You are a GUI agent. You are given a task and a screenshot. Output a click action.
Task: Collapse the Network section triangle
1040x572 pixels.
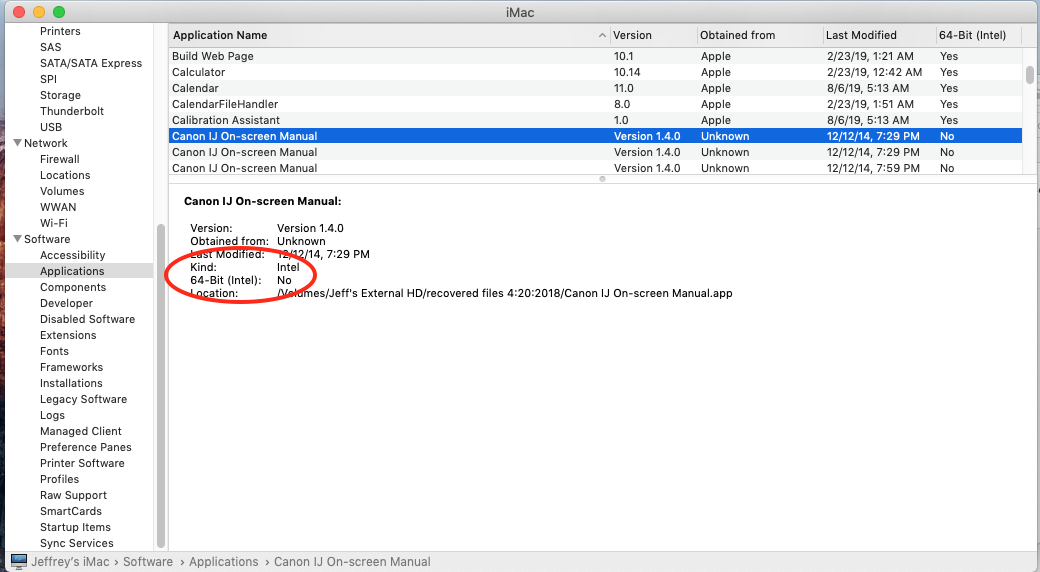pos(17,143)
